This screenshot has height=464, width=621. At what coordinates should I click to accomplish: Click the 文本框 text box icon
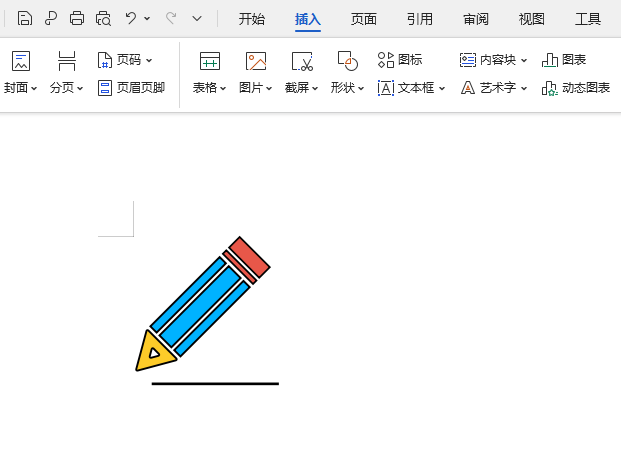[x=386, y=88]
